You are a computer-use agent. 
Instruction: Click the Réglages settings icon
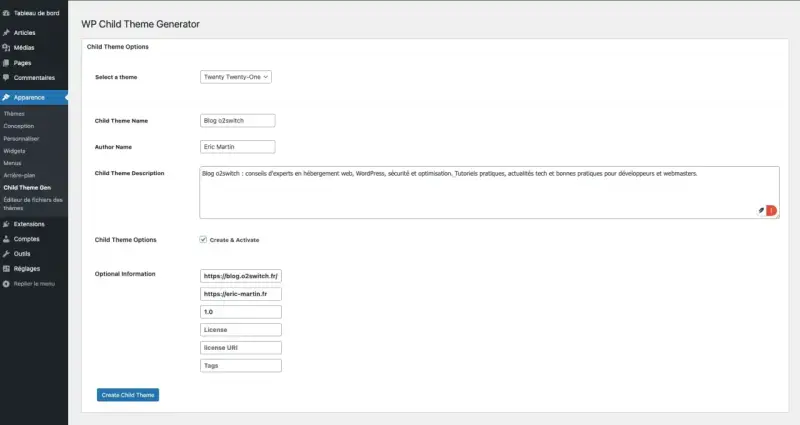tap(6, 268)
